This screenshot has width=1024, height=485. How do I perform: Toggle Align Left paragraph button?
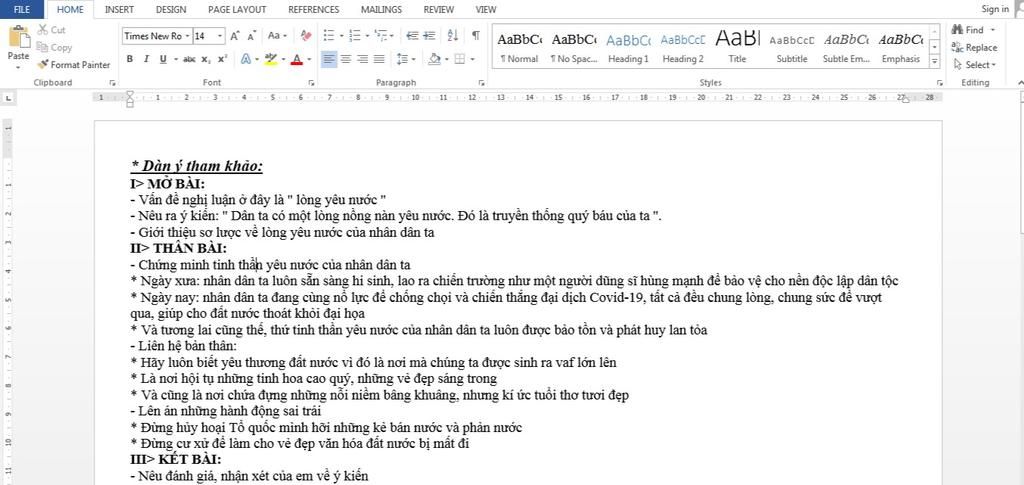pos(329,59)
